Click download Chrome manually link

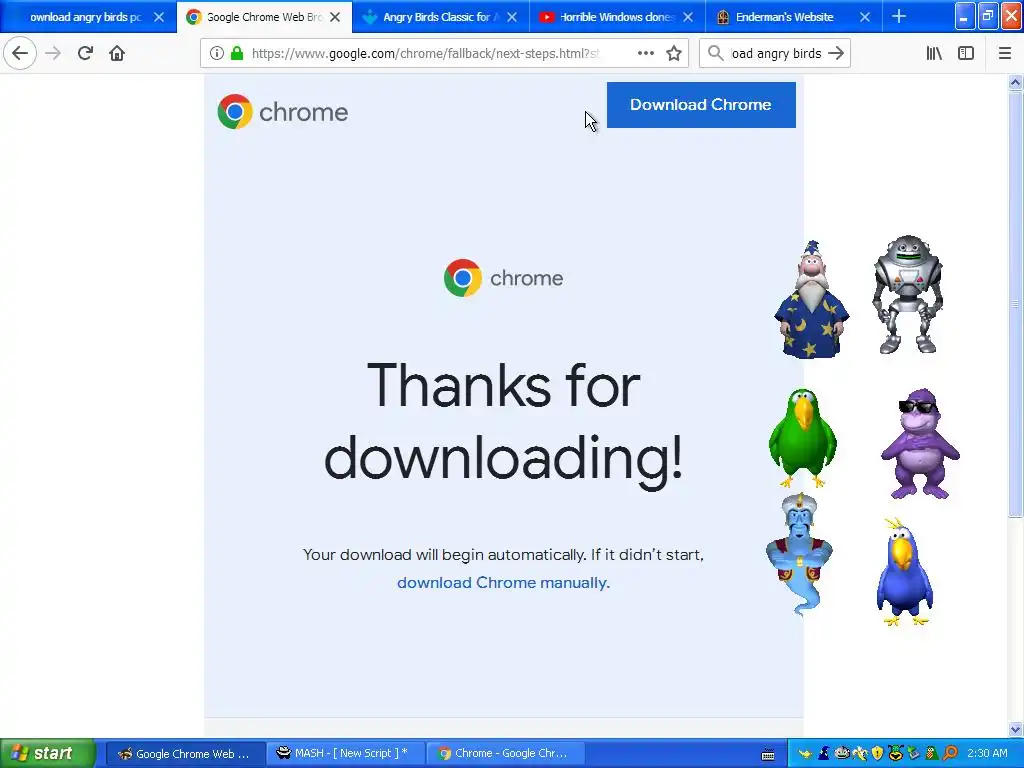[503, 583]
